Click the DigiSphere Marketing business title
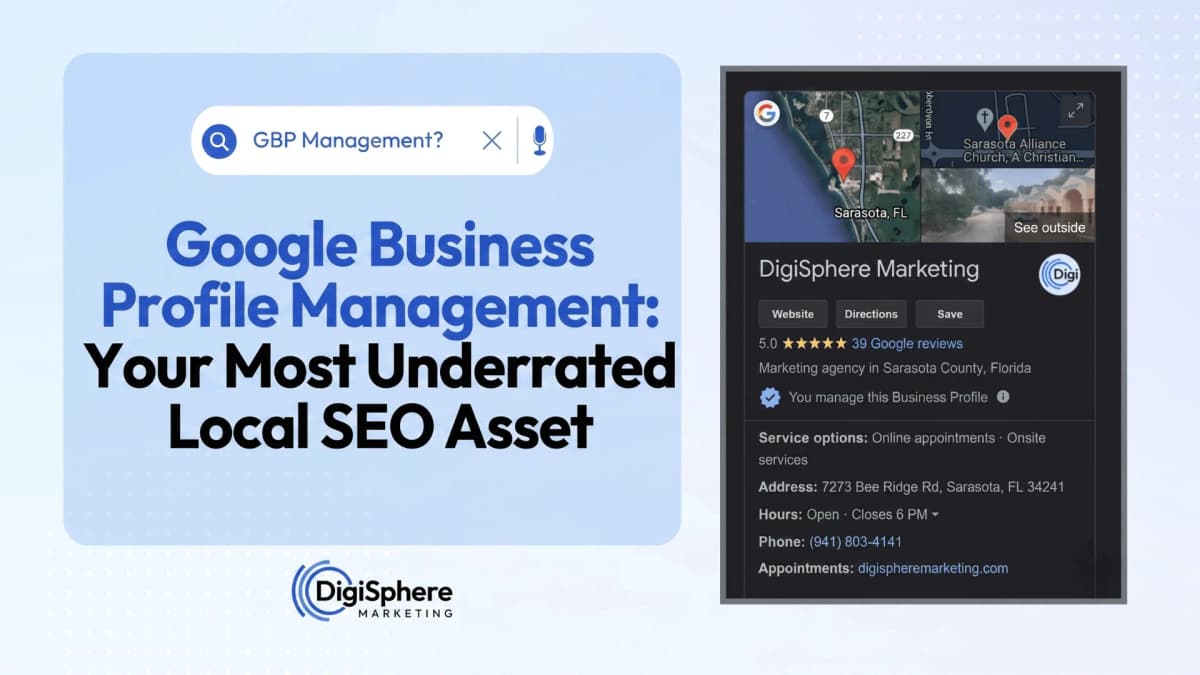 [x=869, y=269]
